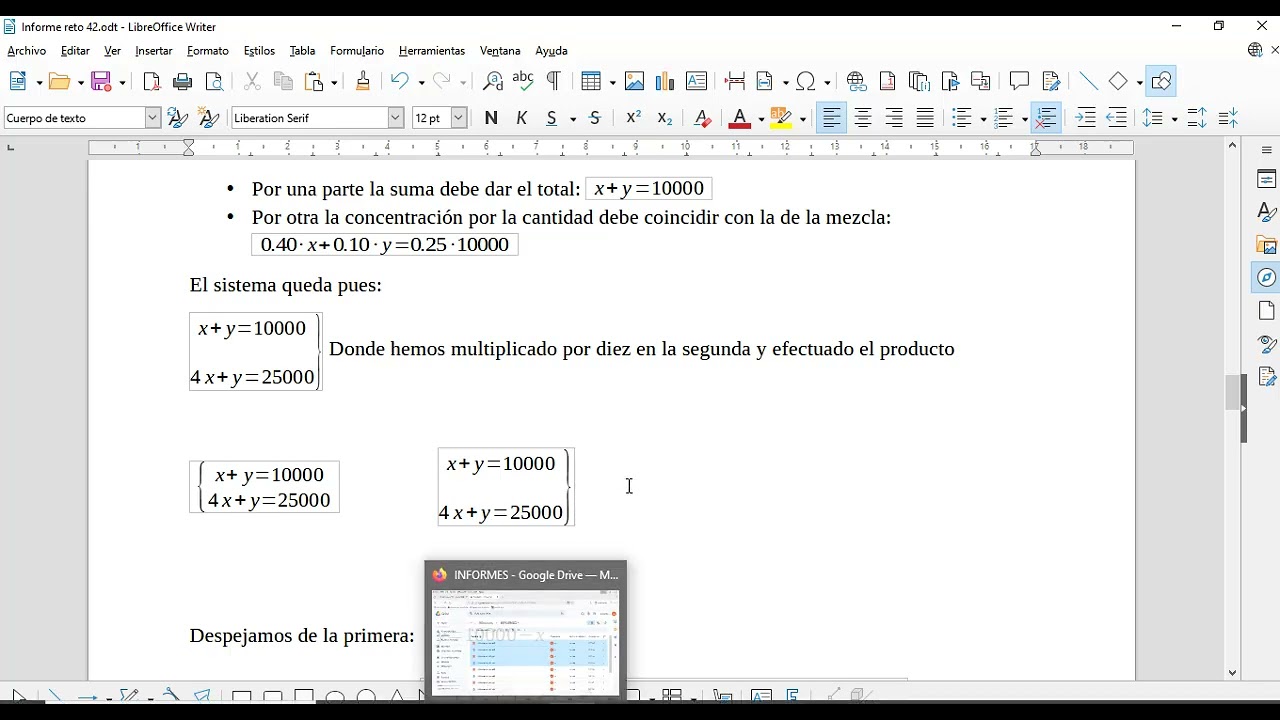Open the sidebar Gallery icon

pyautogui.click(x=1267, y=245)
